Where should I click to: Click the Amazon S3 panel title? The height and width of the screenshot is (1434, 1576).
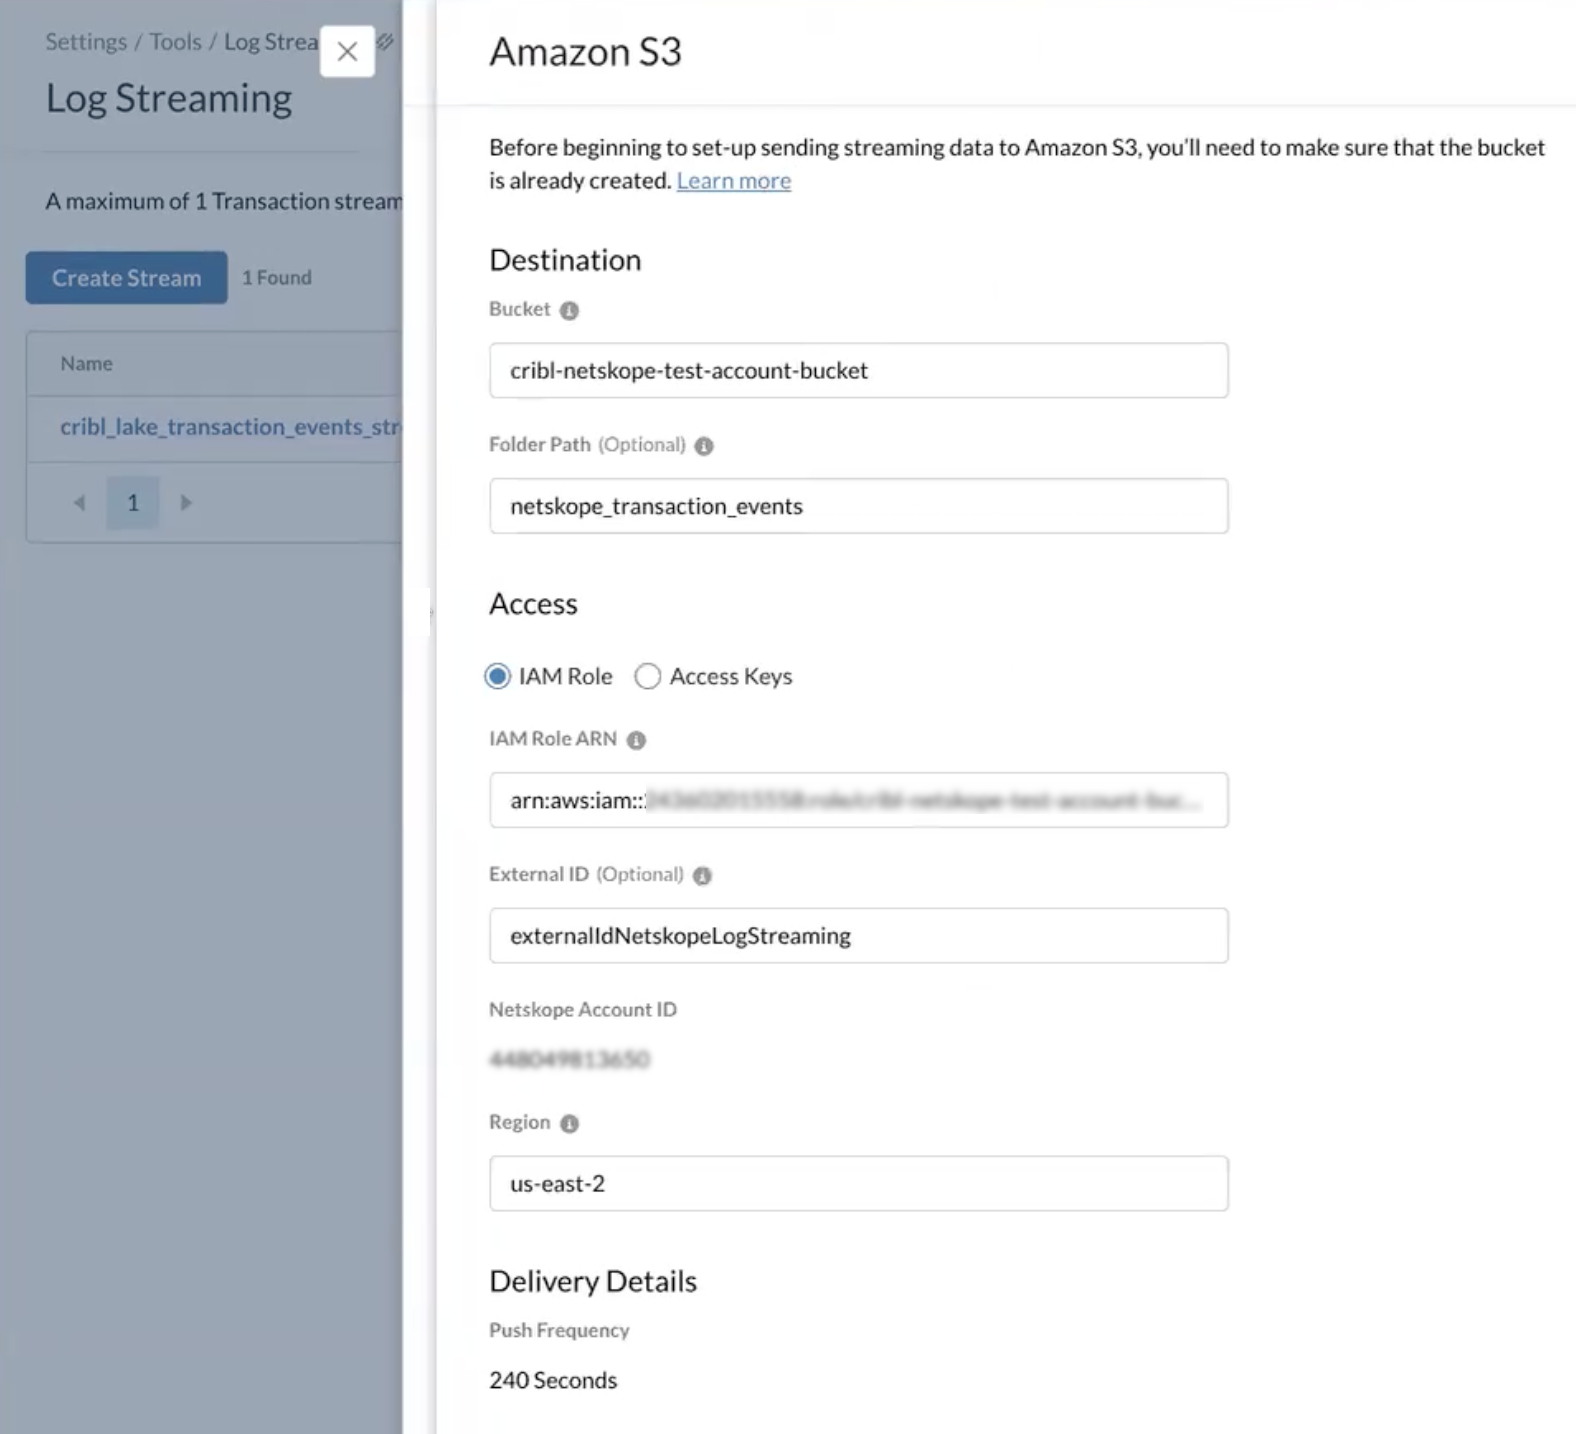click(x=585, y=52)
